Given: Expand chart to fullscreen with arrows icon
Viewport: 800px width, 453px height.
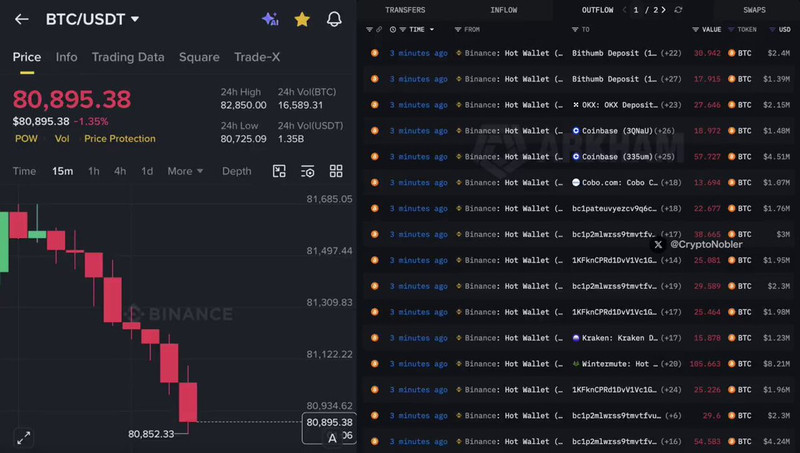Looking at the screenshot, I should coord(23,438).
